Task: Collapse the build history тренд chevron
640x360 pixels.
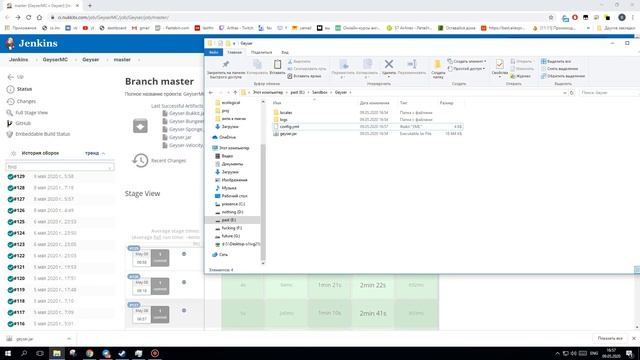Action: (103, 153)
